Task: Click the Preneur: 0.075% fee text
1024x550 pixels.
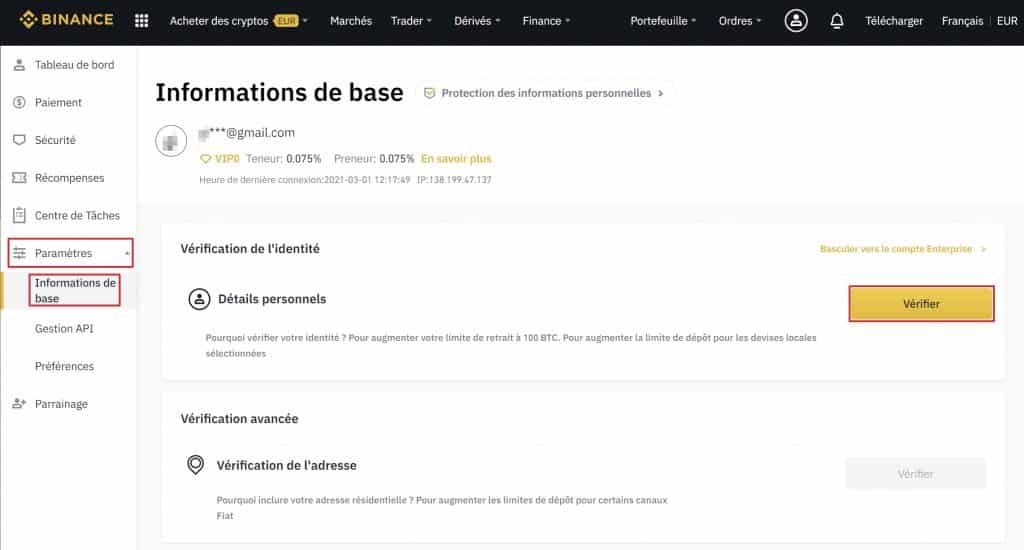Action: click(x=374, y=159)
